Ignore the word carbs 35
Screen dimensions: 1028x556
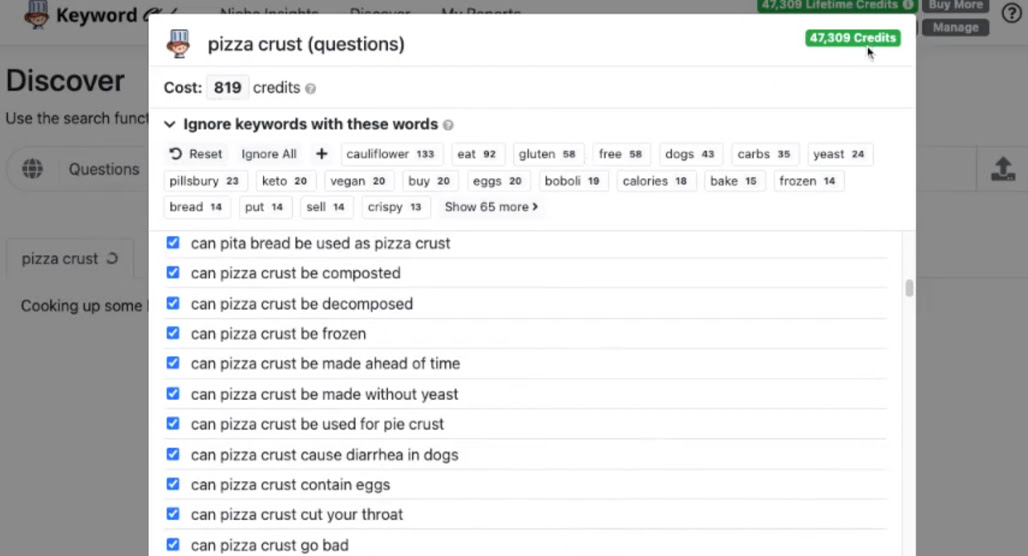(x=764, y=154)
